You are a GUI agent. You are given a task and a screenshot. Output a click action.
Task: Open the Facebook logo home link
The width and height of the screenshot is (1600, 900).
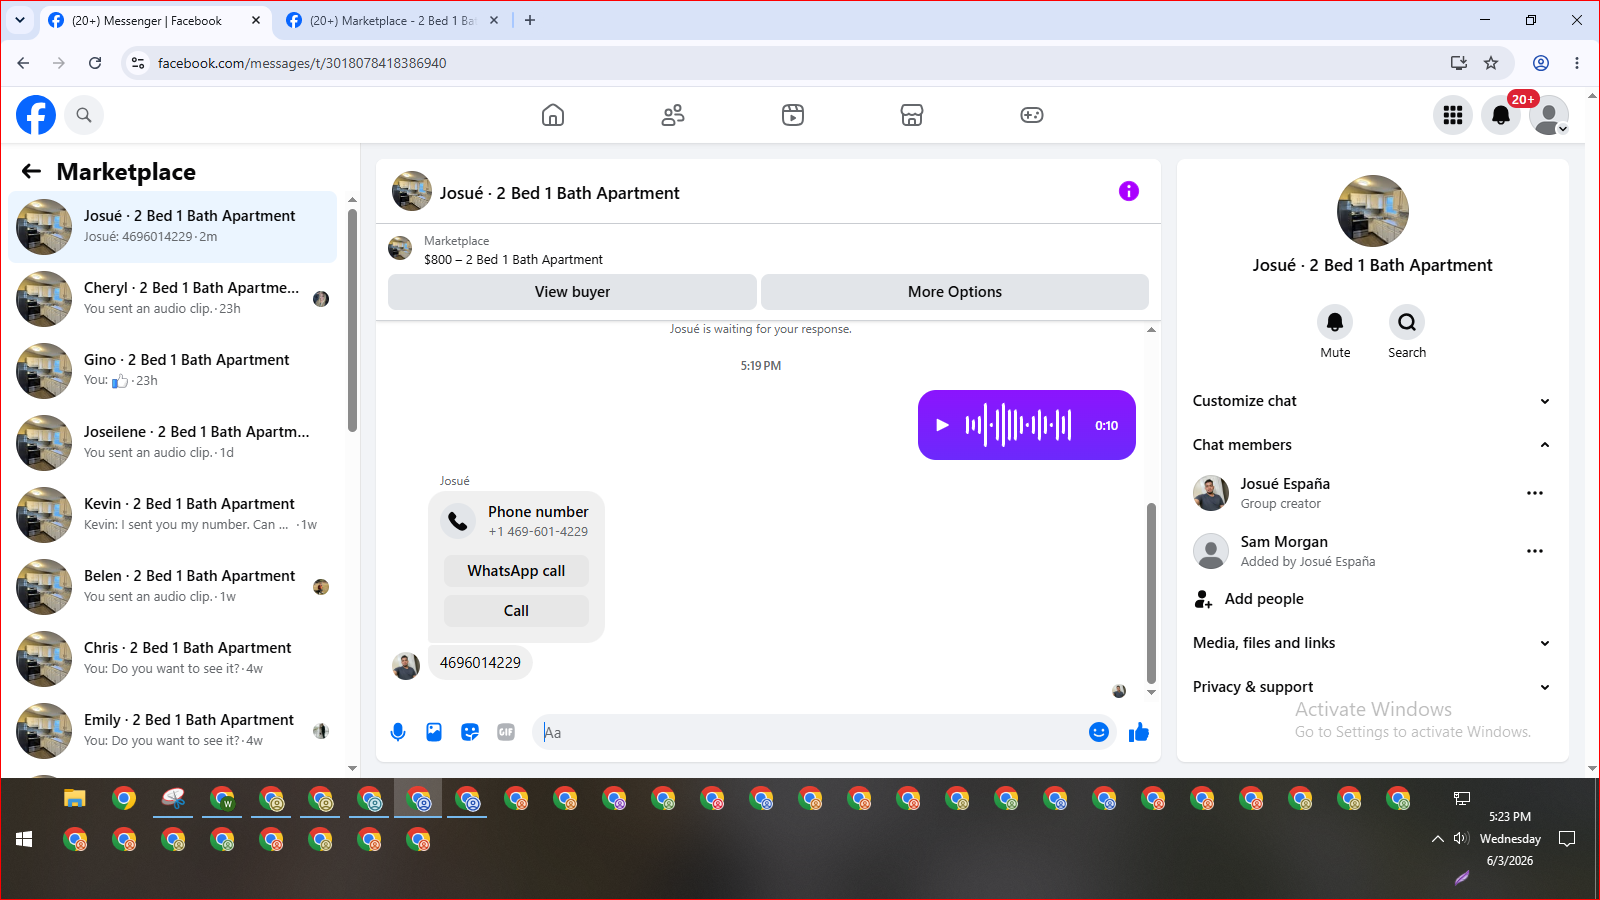pyautogui.click(x=36, y=115)
